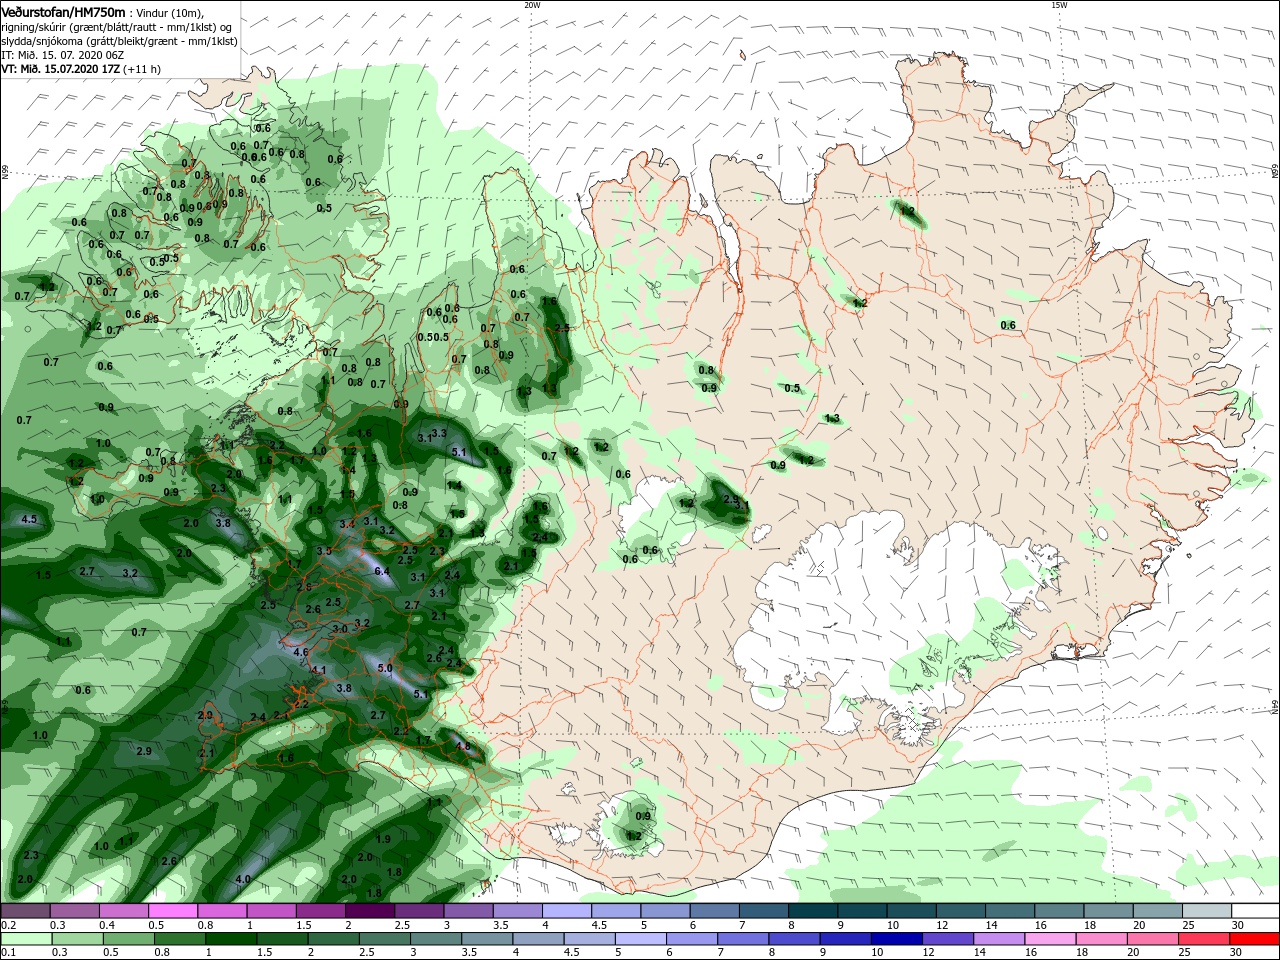Select the pale pink 16–18 swatch, lower legend row
This screenshot has height=960, width=1280.
1050,939
